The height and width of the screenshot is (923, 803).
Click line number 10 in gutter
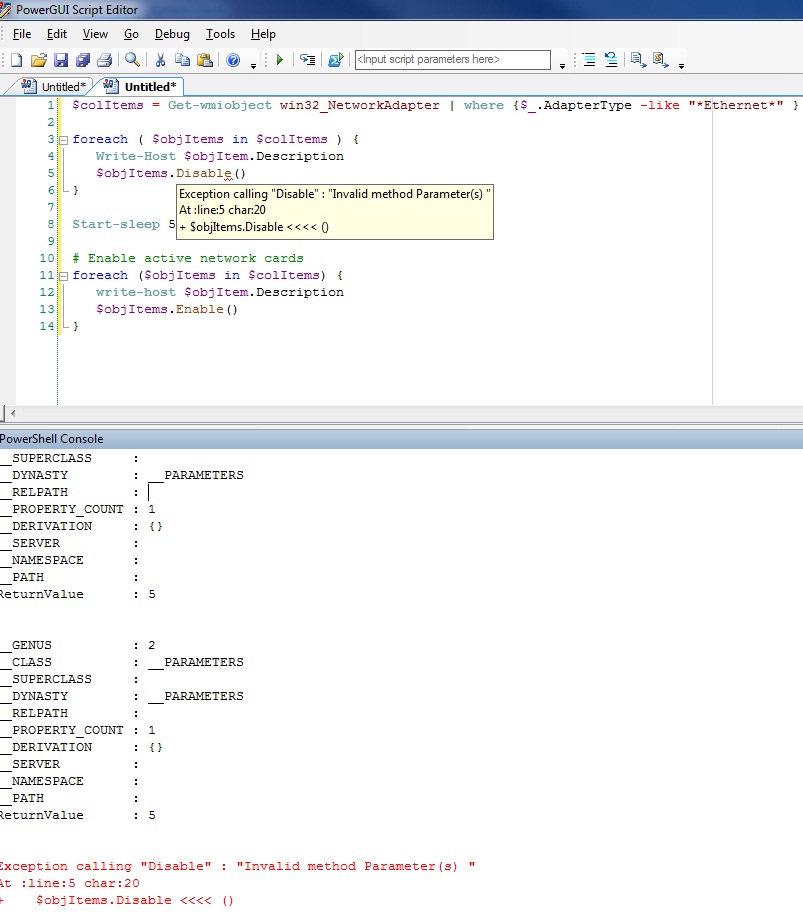point(47,258)
